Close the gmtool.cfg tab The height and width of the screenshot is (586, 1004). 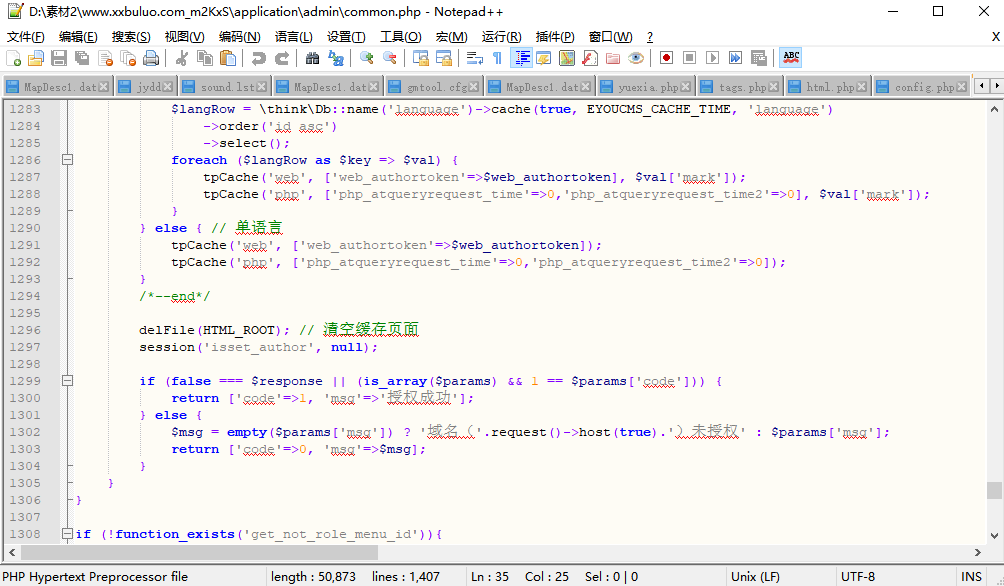pos(476,87)
